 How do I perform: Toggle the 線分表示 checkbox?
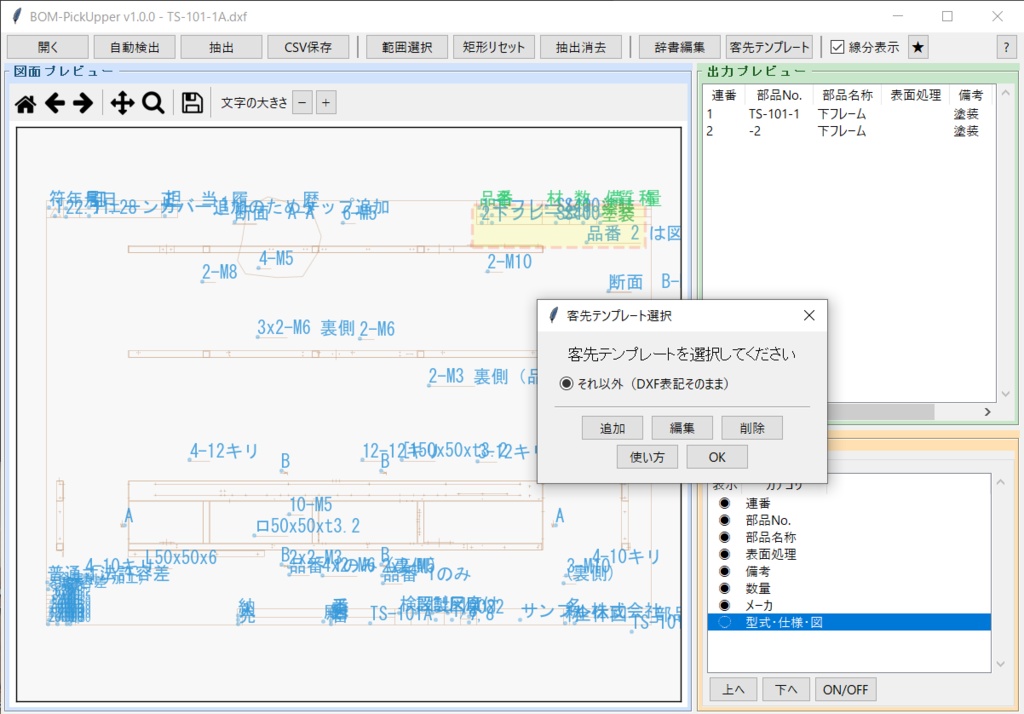pyautogui.click(x=837, y=47)
